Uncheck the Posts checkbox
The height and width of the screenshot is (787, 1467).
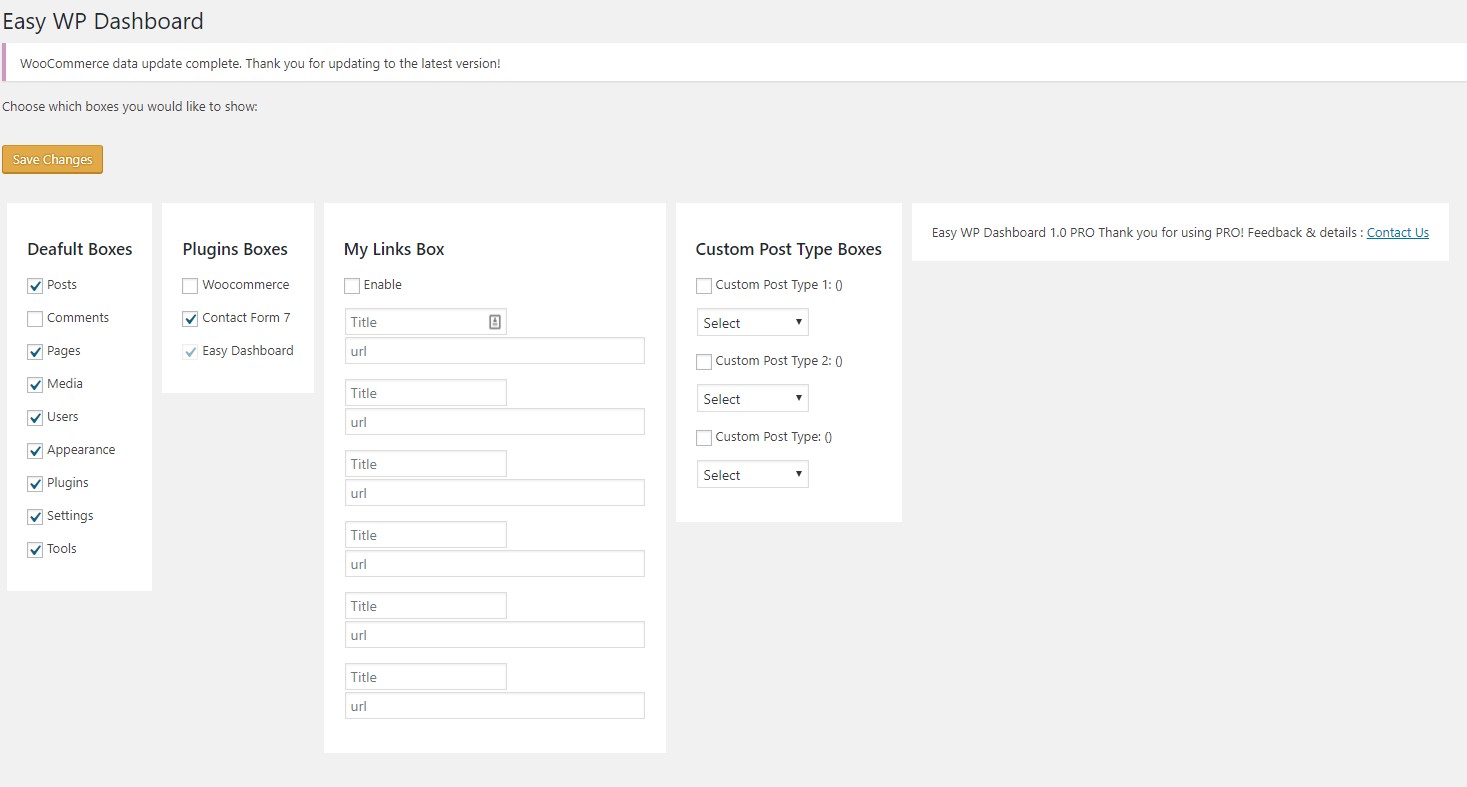click(x=35, y=286)
